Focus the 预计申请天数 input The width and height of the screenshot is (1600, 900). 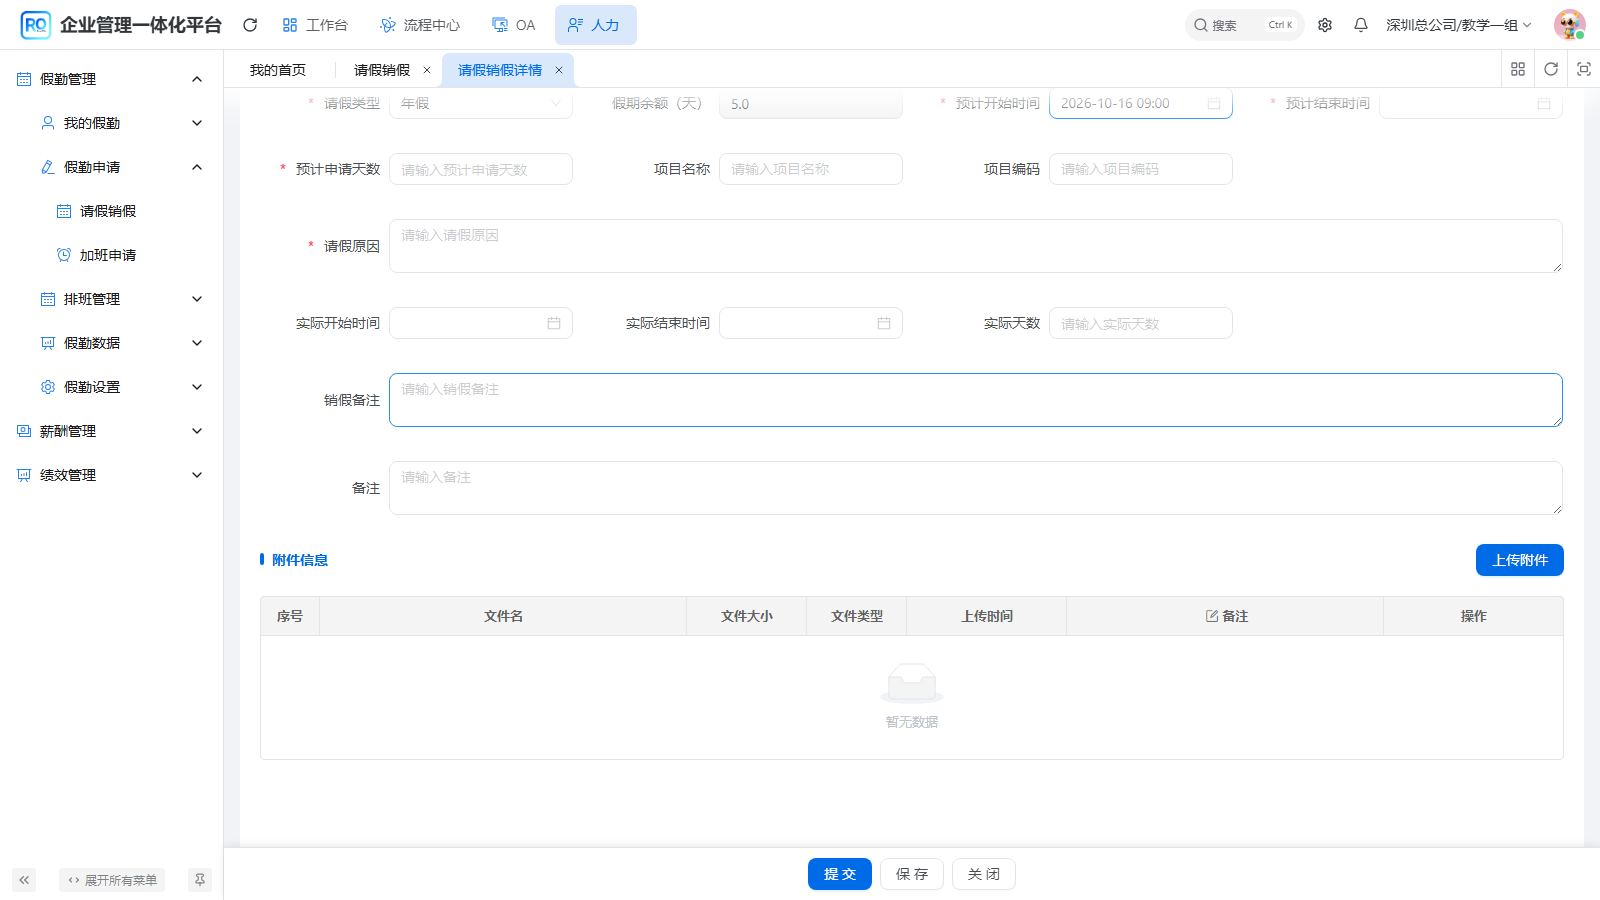[x=481, y=169]
